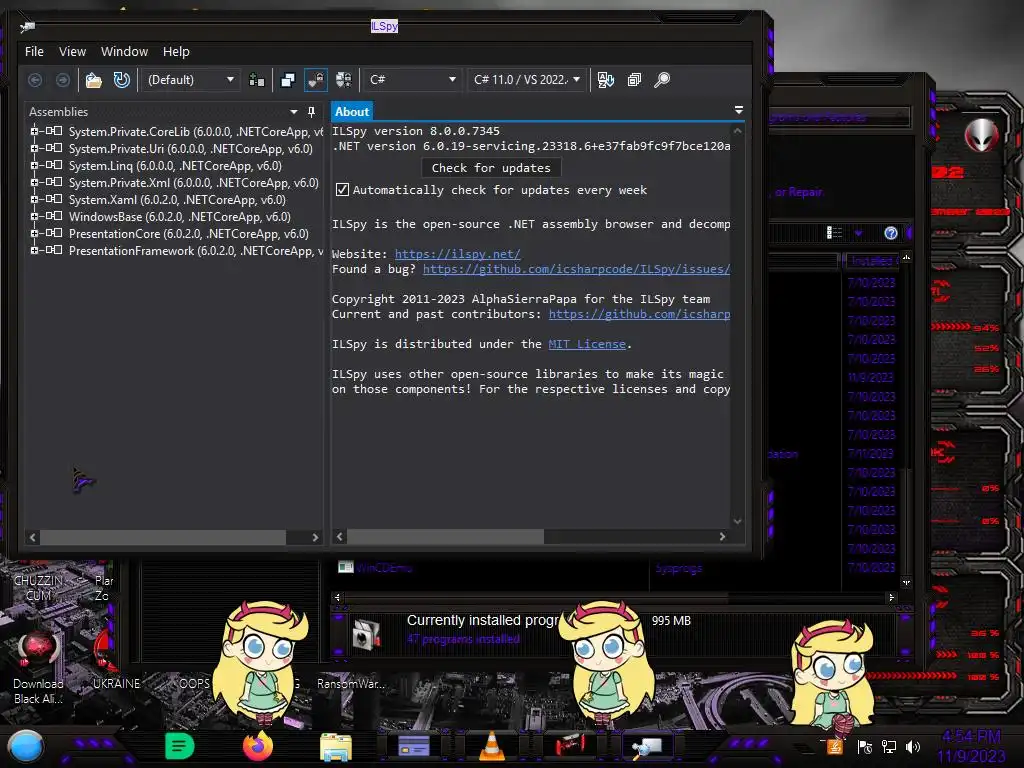Click the ILSpy window title bar icon
The image size is (1024, 768).
pyautogui.click(x=27, y=27)
